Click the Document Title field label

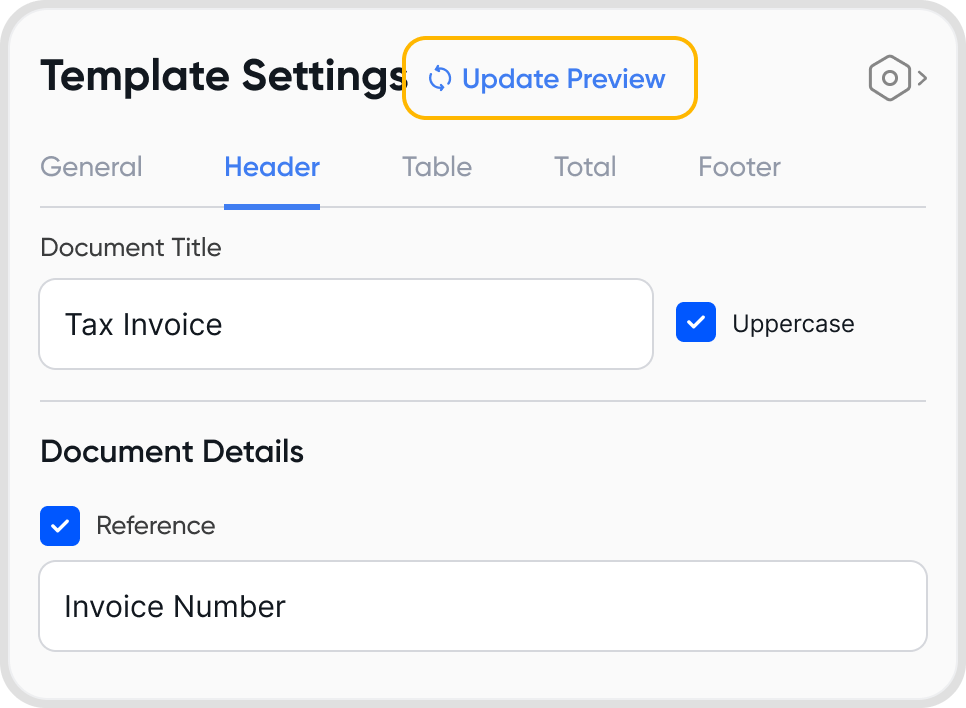click(x=131, y=247)
